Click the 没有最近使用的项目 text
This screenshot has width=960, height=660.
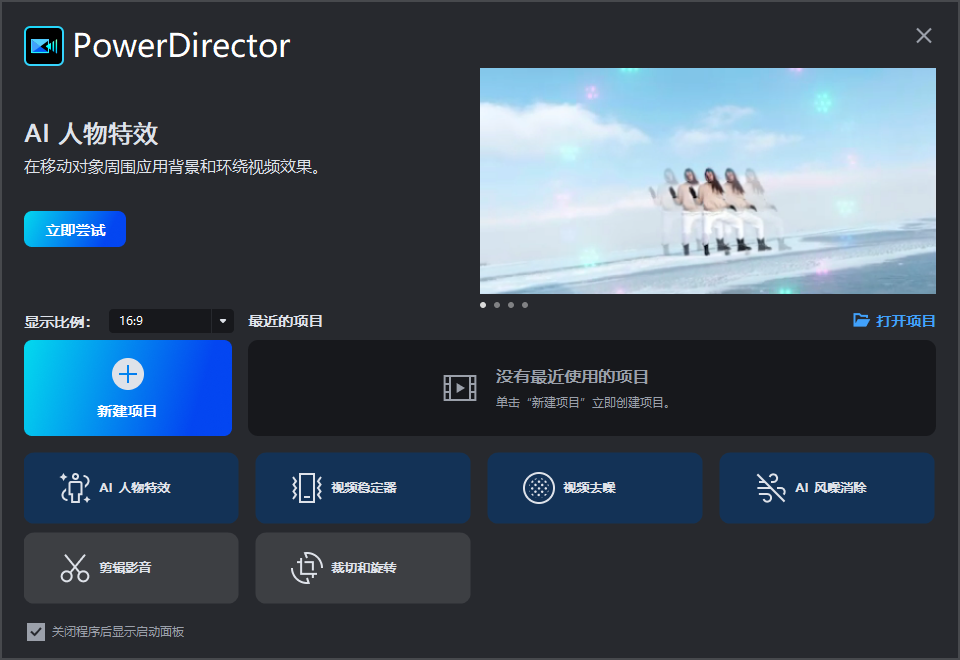(572, 377)
